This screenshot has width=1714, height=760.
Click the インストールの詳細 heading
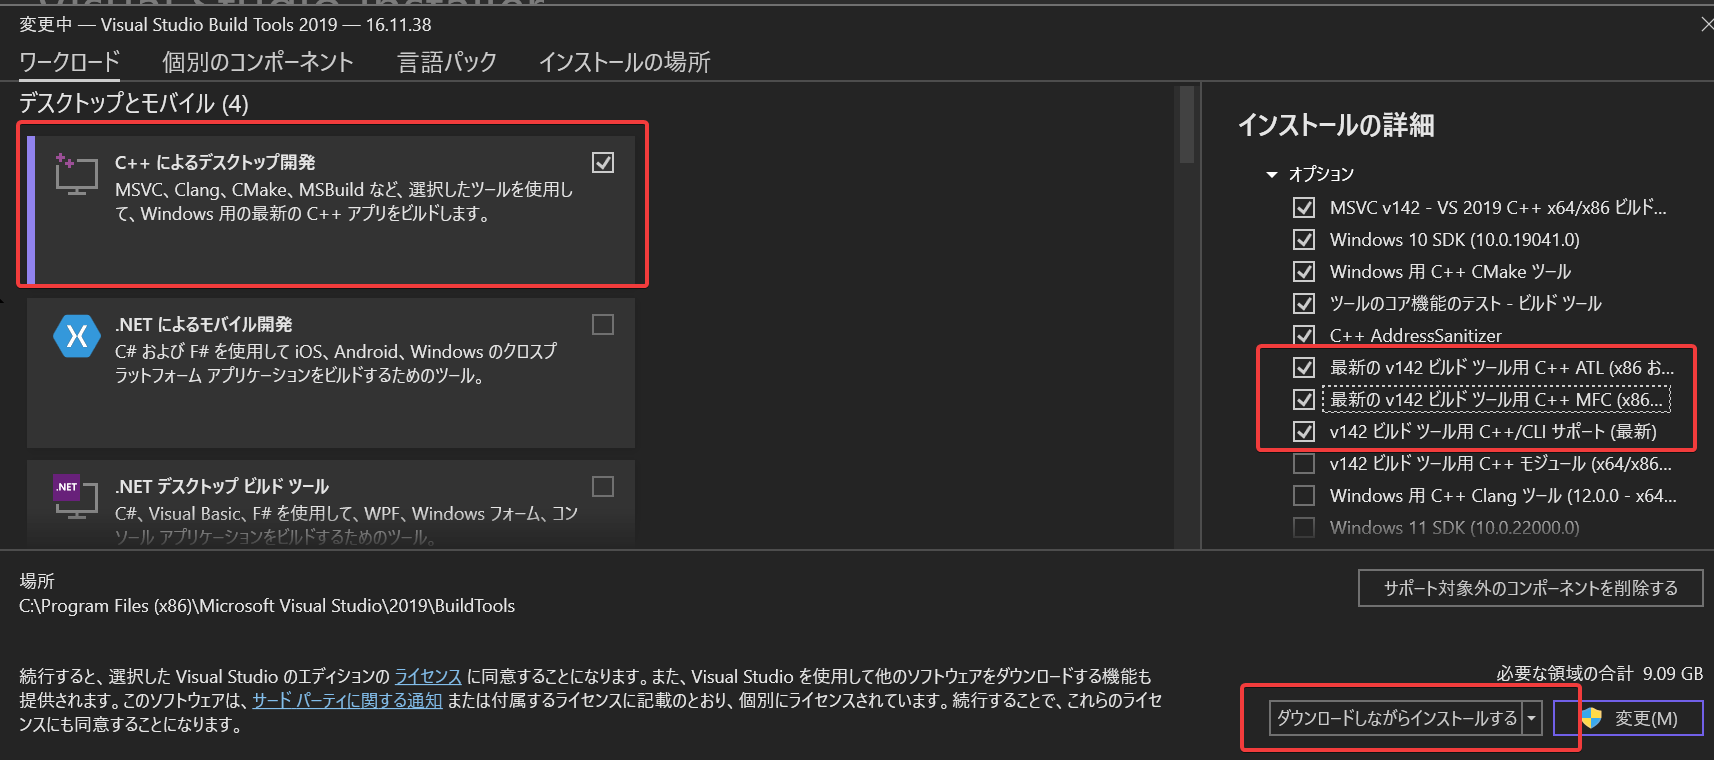[x=1336, y=125]
